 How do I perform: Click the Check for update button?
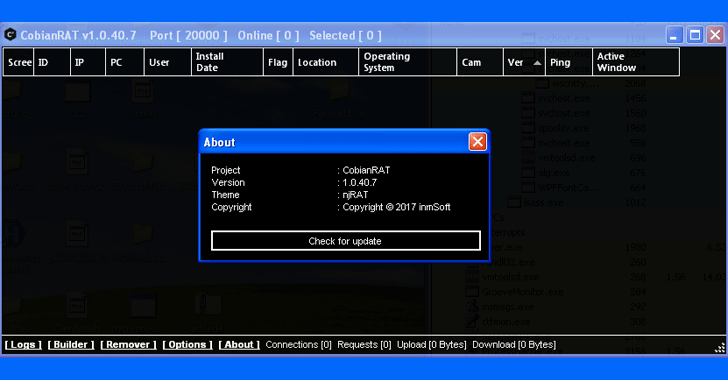(345, 241)
